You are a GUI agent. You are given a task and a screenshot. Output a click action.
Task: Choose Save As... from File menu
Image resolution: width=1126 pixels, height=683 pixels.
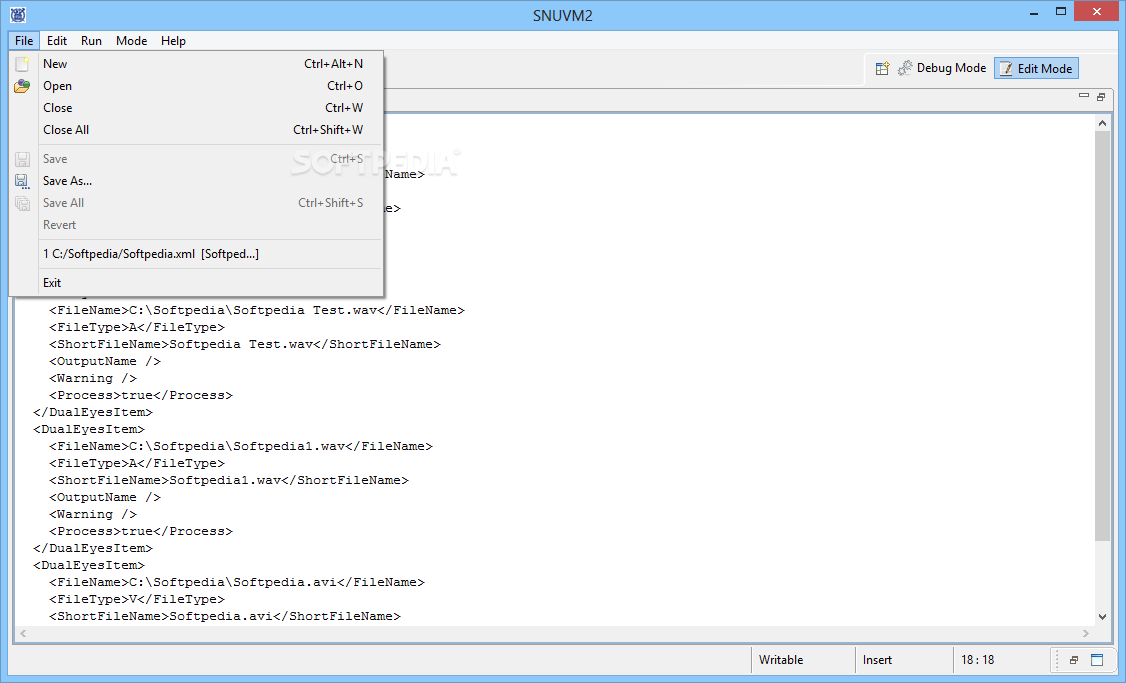[196, 181]
